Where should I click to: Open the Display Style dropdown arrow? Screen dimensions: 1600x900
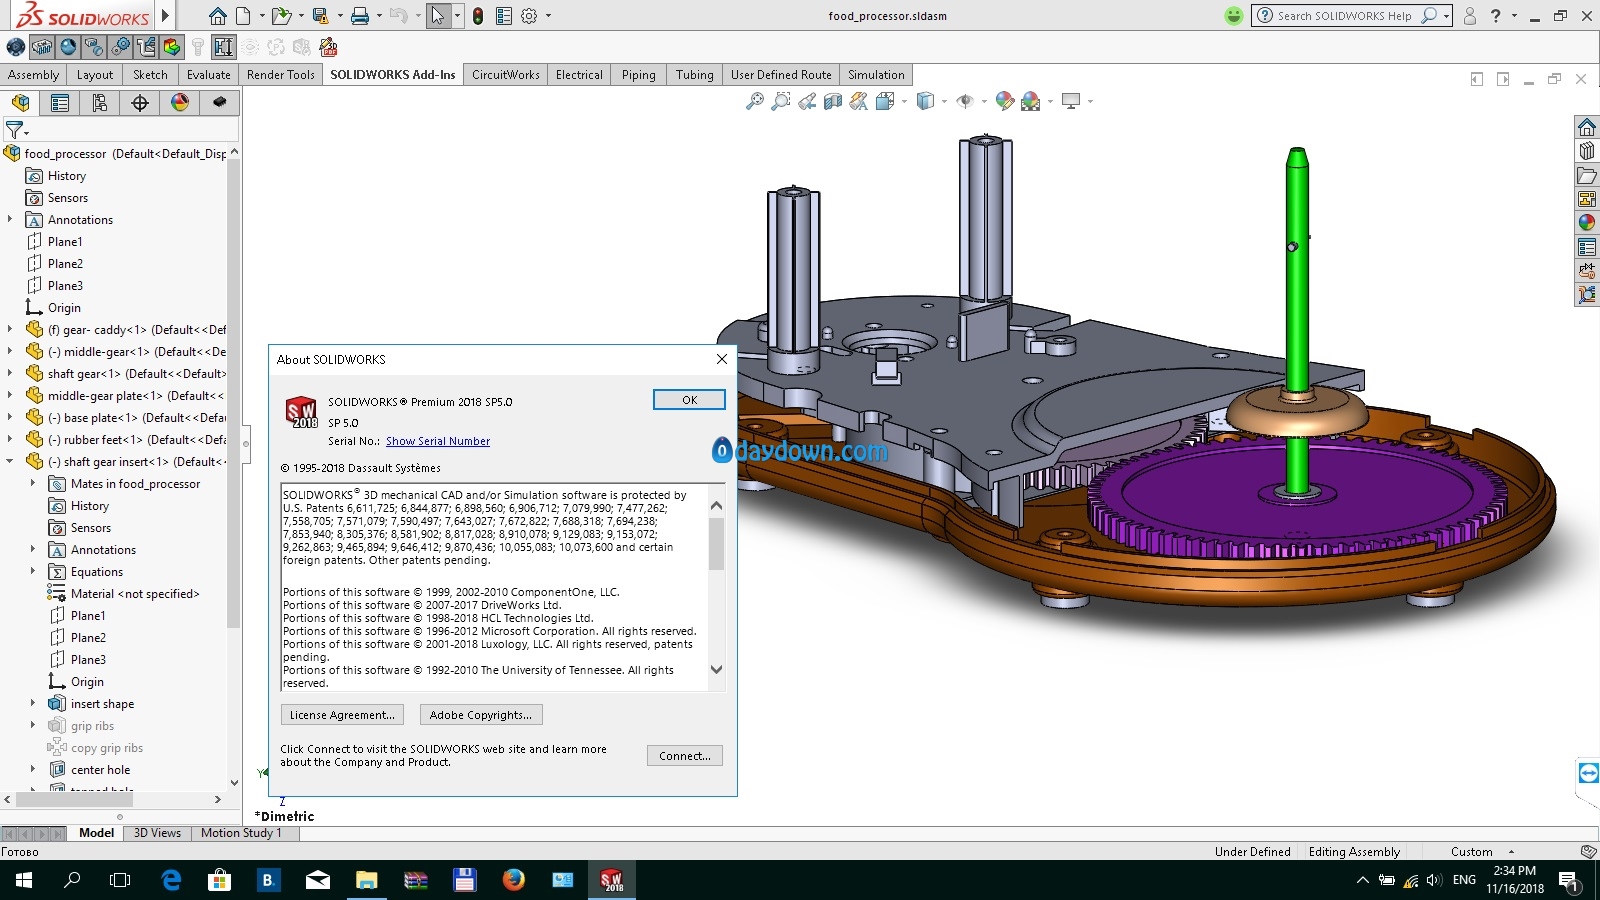944,101
